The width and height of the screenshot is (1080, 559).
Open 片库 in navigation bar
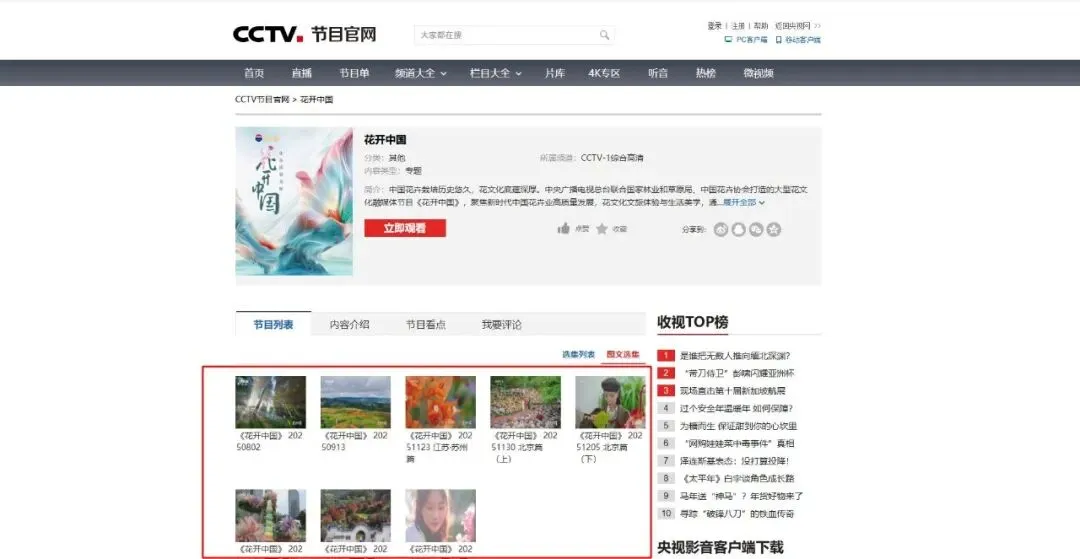(554, 73)
